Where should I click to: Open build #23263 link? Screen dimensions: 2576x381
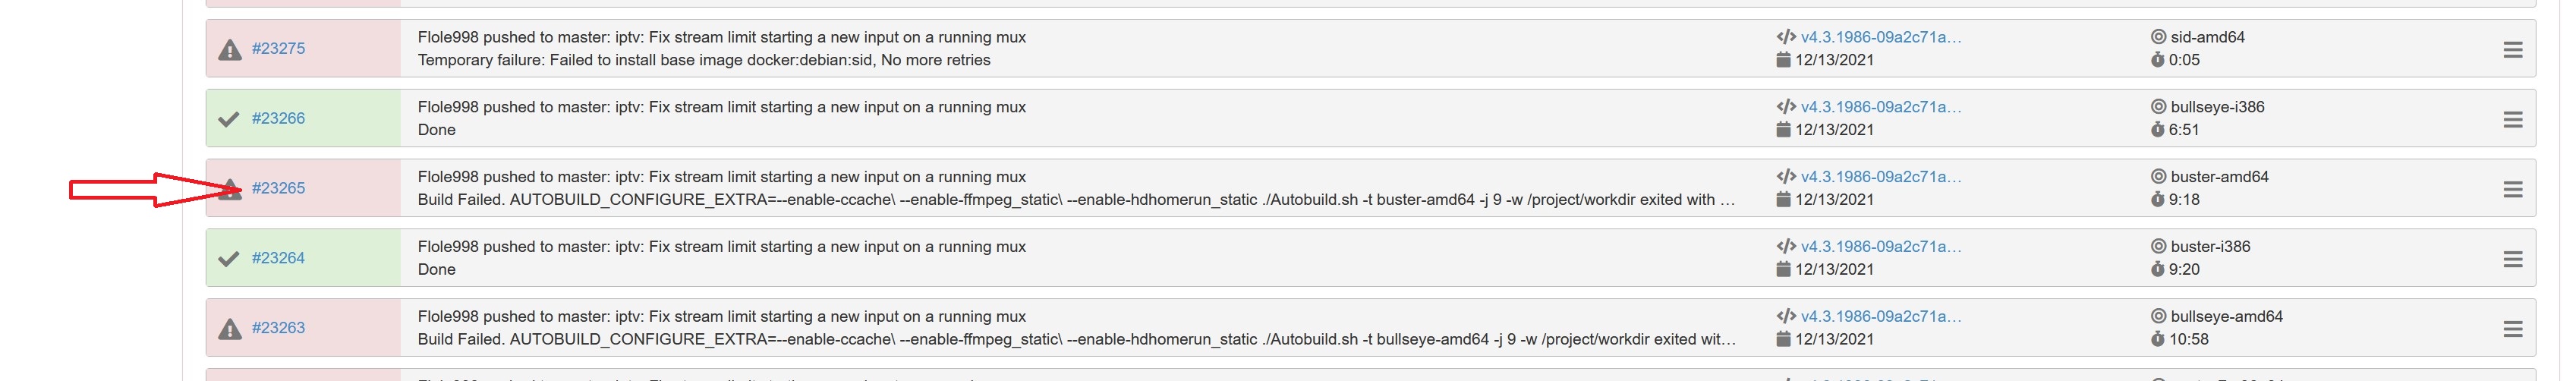[x=278, y=328]
